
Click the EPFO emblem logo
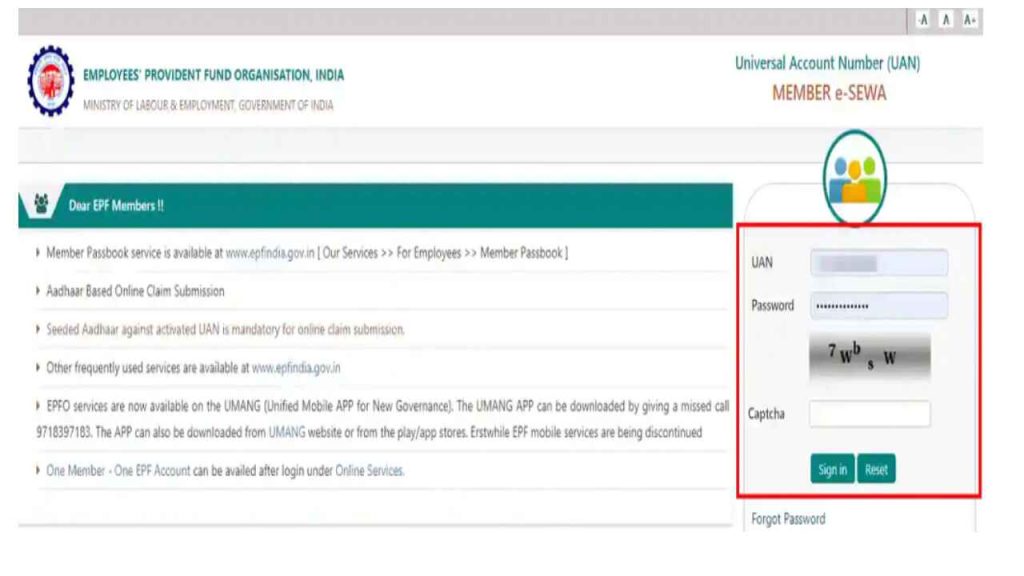[50, 81]
